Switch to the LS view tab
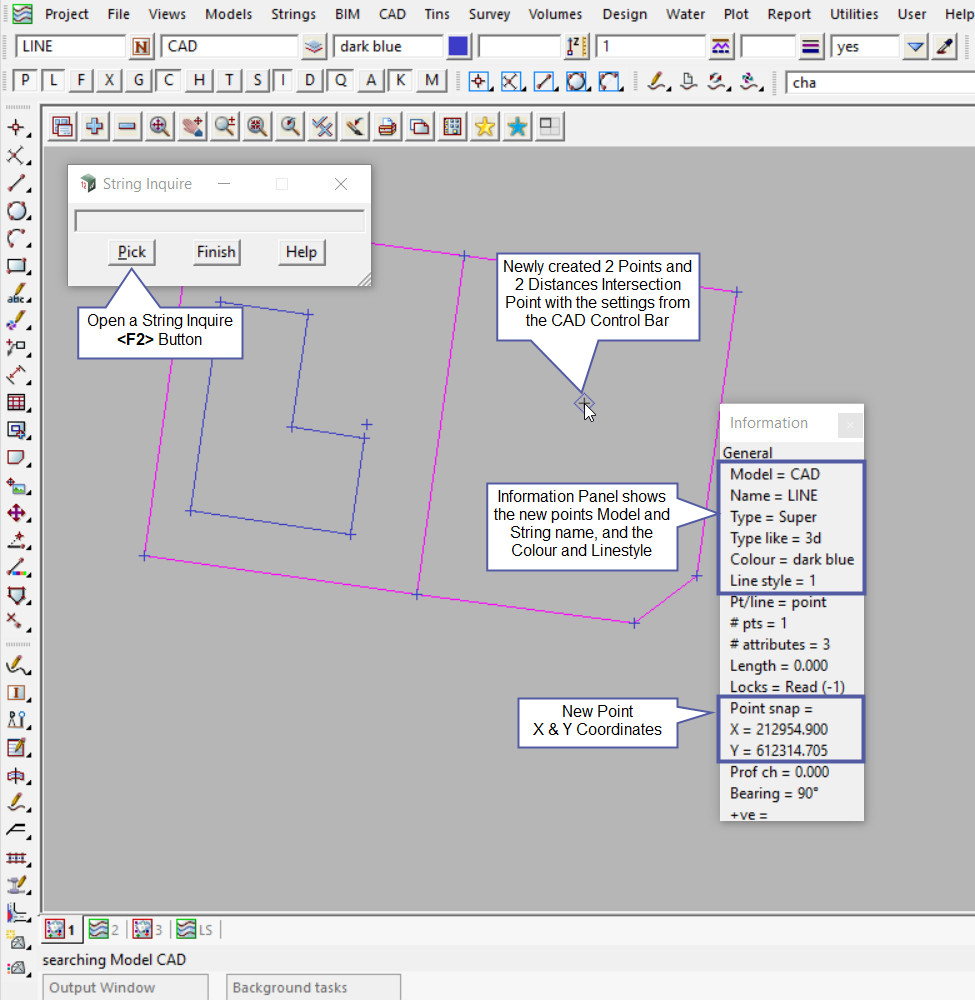975x1000 pixels. pyautogui.click(x=194, y=930)
